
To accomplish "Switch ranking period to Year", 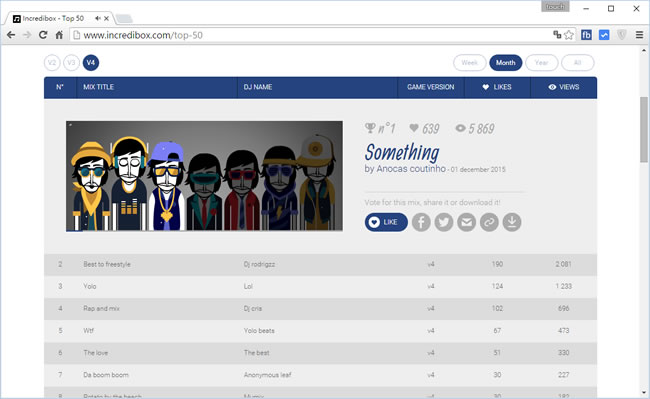I will click(x=541, y=63).
